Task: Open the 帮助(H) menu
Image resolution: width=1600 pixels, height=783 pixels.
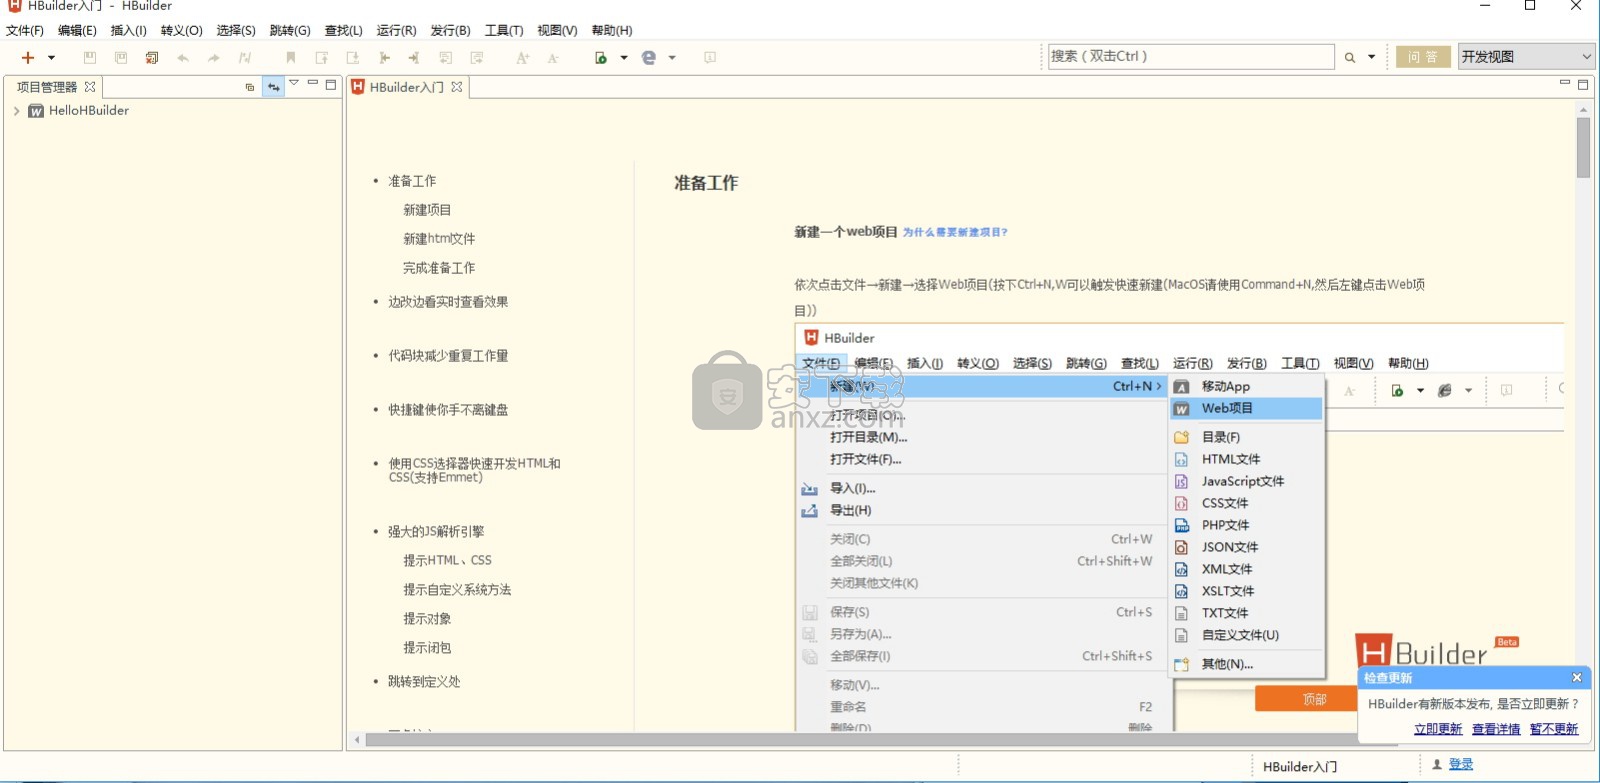Action: pyautogui.click(x=612, y=30)
